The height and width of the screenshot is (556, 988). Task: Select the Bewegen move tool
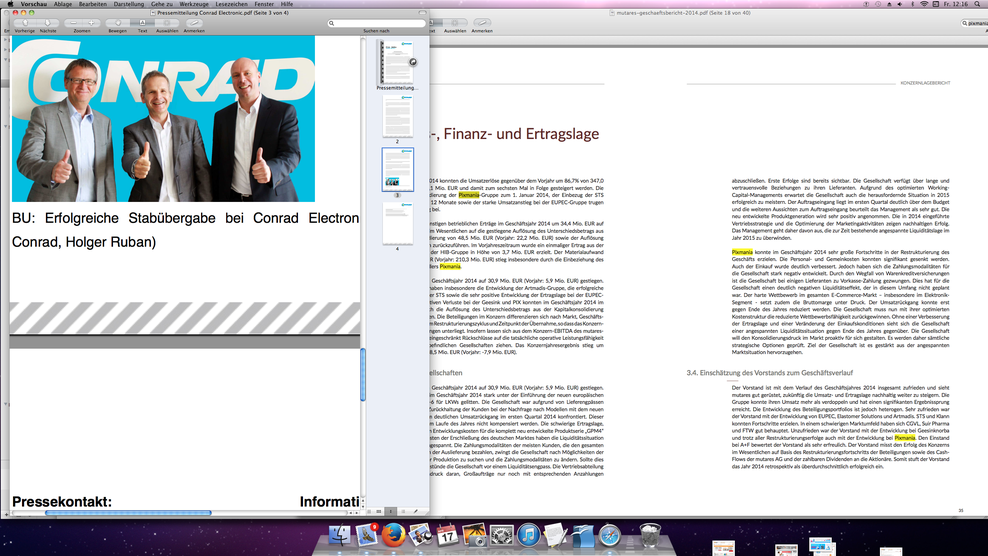pos(117,23)
